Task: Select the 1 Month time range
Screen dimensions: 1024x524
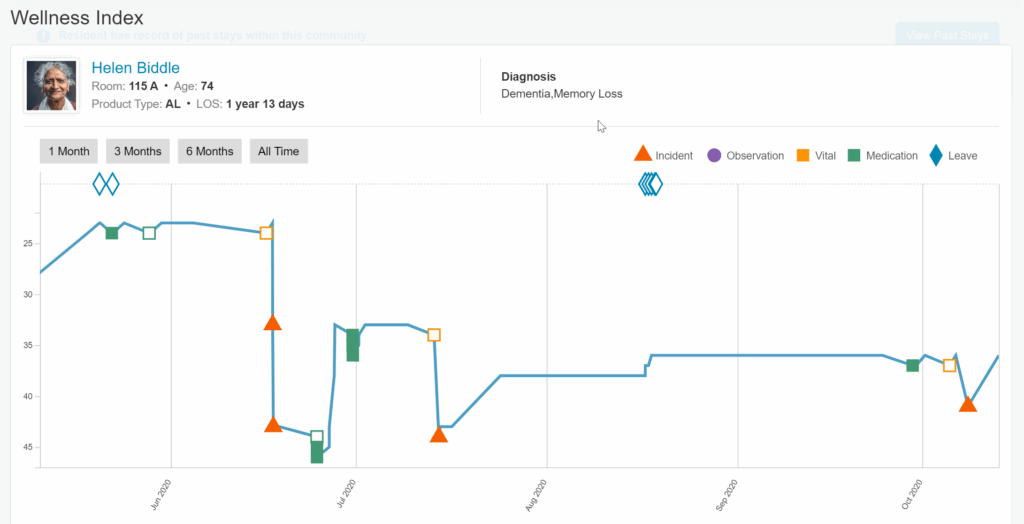Action: click(x=69, y=151)
